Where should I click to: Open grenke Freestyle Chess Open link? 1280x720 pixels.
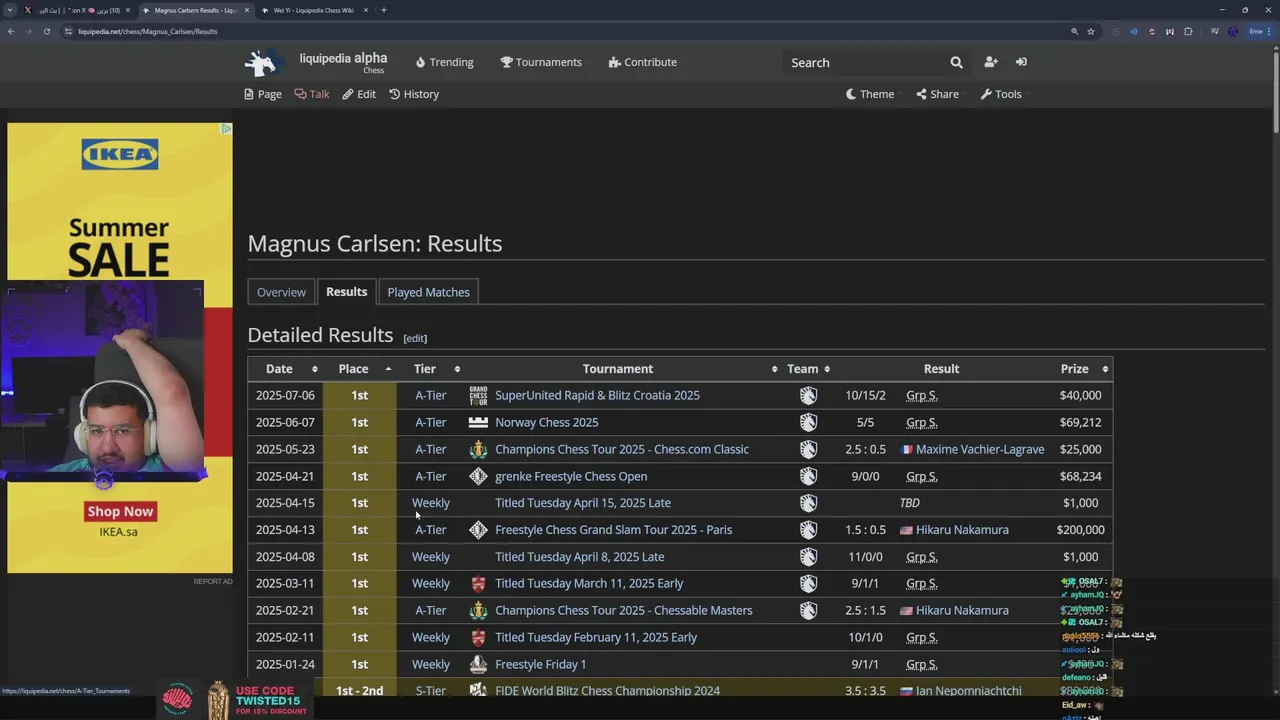pos(571,476)
